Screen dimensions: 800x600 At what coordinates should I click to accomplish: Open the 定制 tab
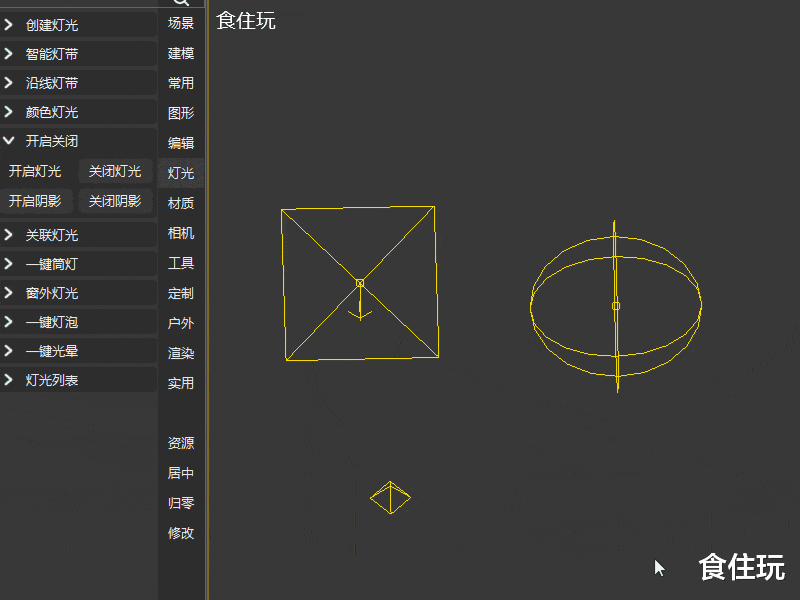coord(181,293)
